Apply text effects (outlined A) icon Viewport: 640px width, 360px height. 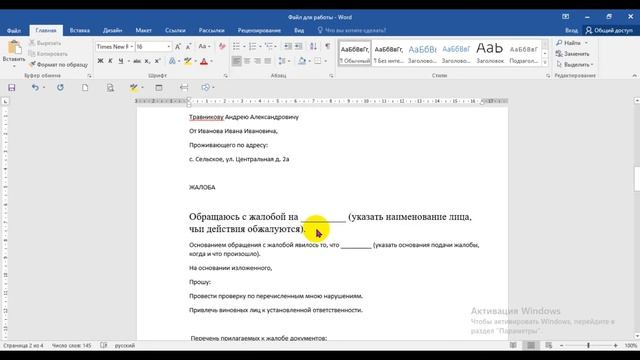pos(172,61)
